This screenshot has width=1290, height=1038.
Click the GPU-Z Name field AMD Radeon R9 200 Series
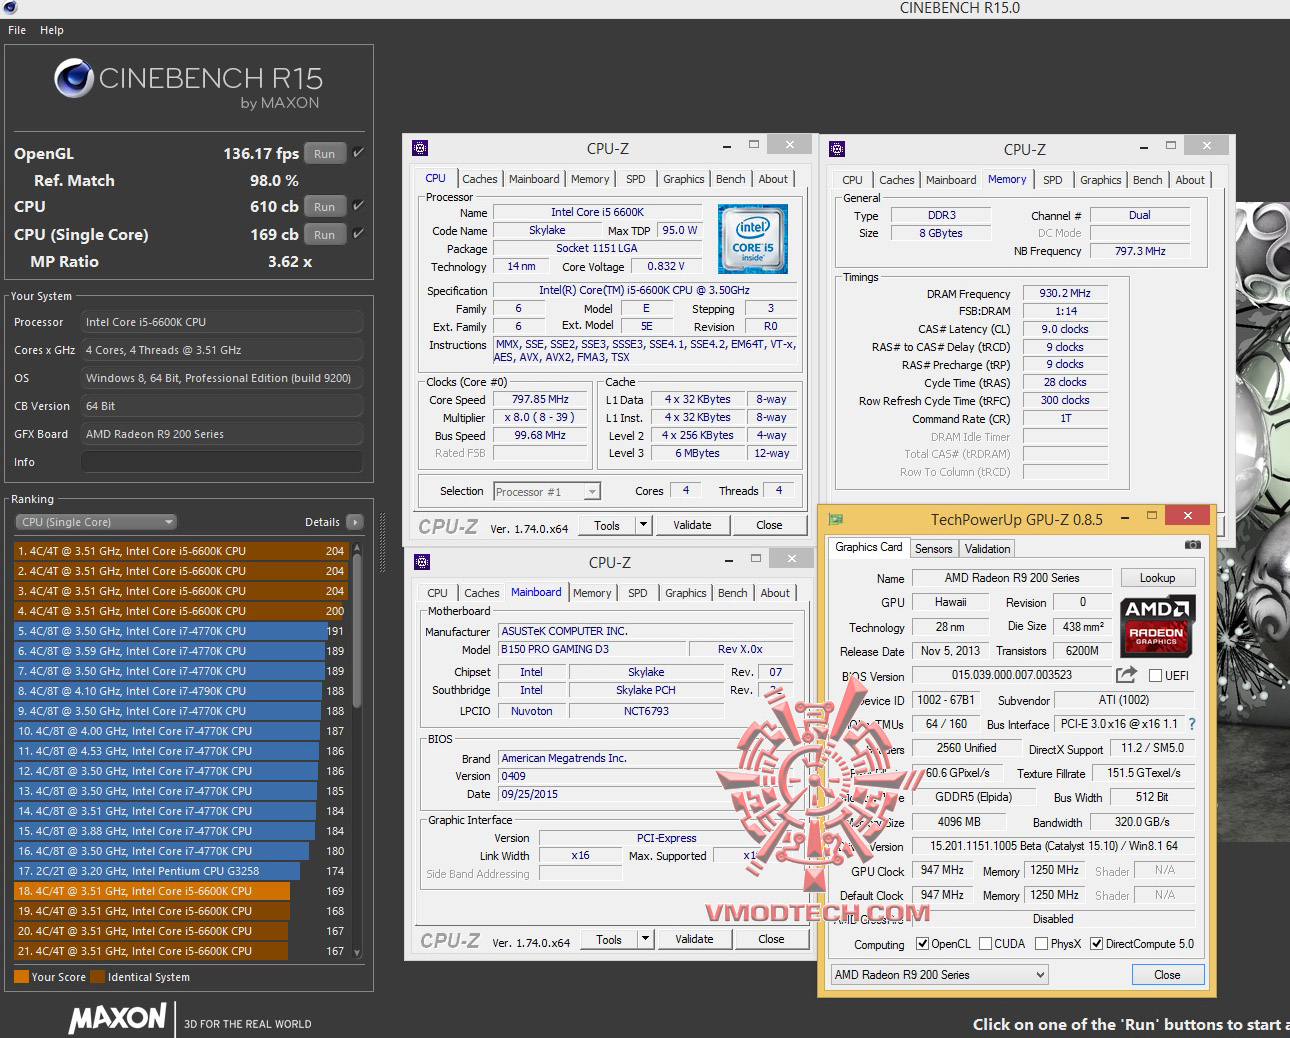pos(1012,578)
